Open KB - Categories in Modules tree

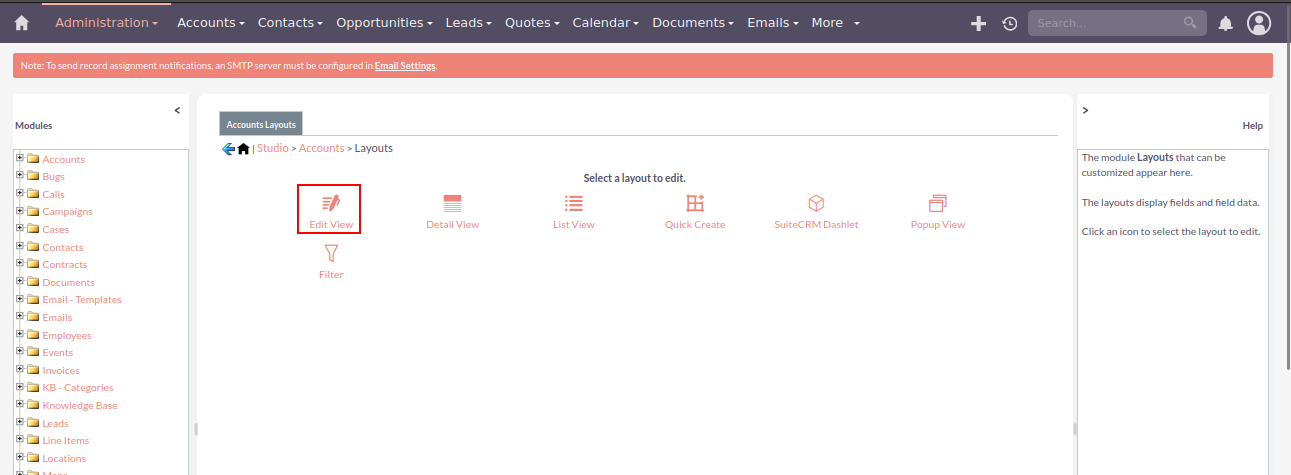[x=77, y=388]
